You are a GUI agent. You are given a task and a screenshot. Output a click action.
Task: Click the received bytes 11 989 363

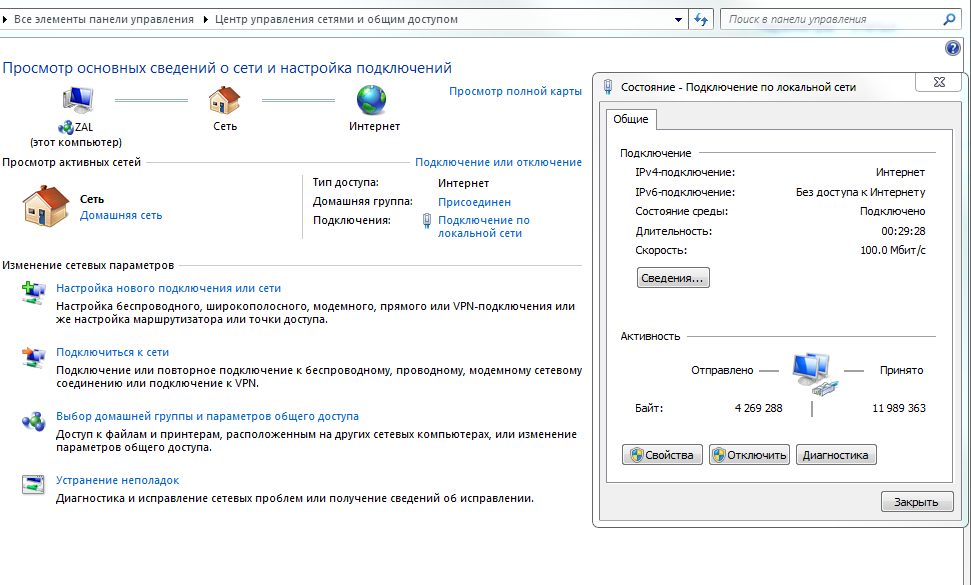899,409
